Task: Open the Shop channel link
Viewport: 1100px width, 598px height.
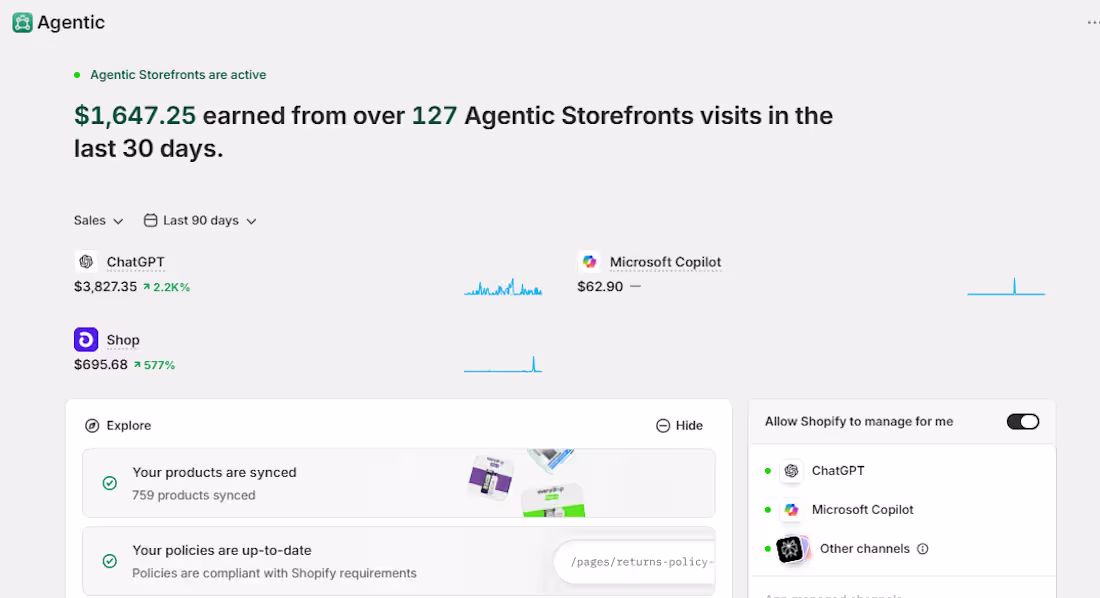Action: (x=123, y=340)
